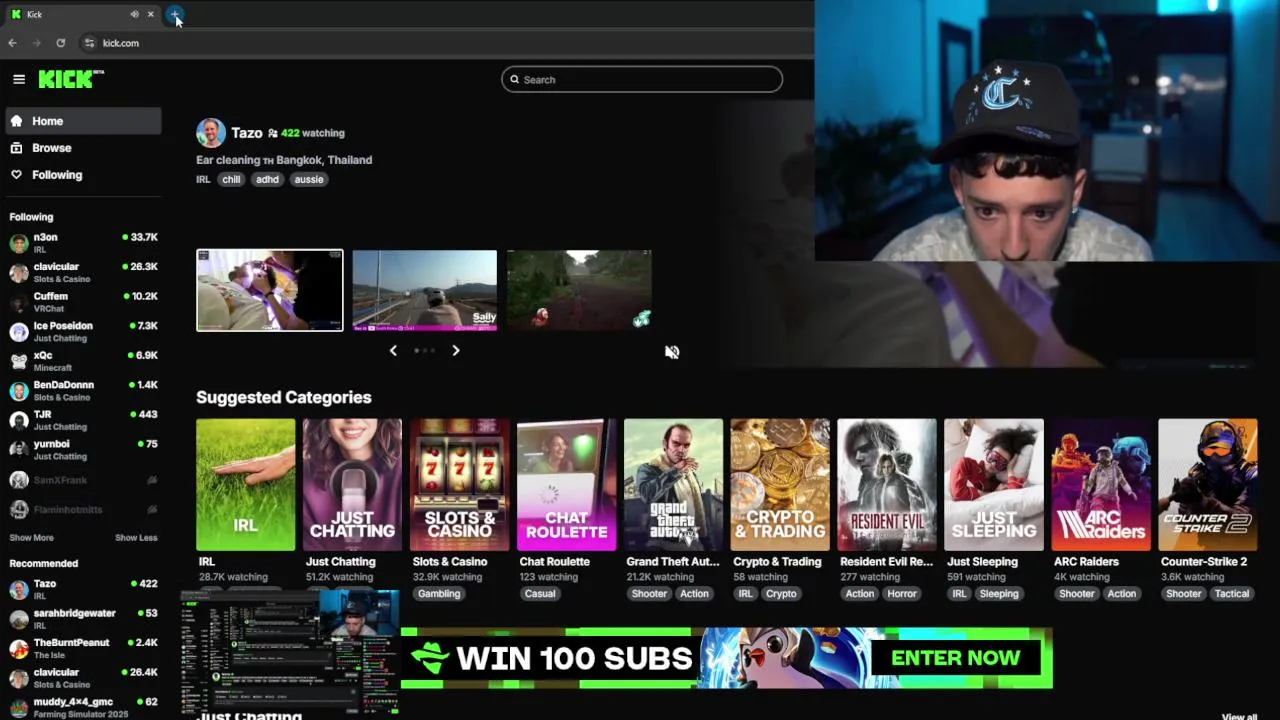Select first featured stream thumbnail
The image size is (1280, 720).
(270, 290)
